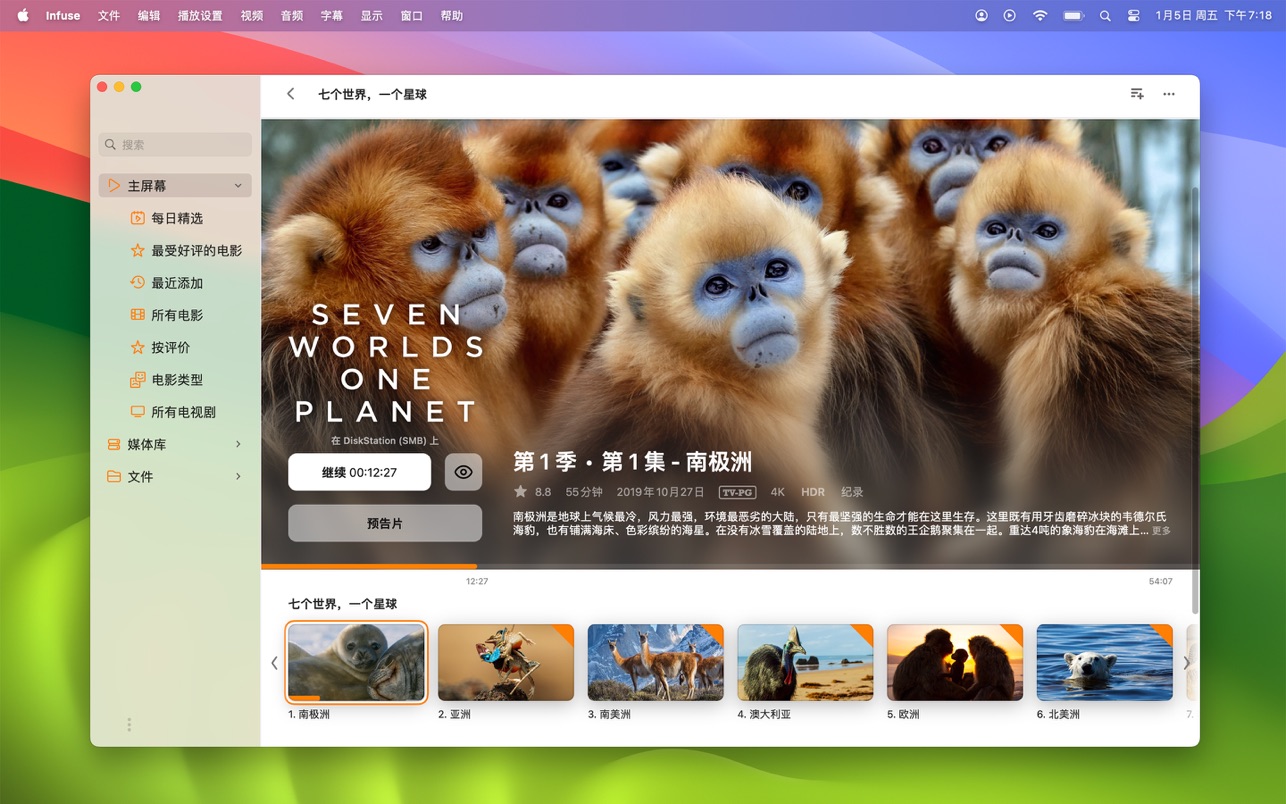Open 每日精选 in the sidebar

tap(177, 218)
